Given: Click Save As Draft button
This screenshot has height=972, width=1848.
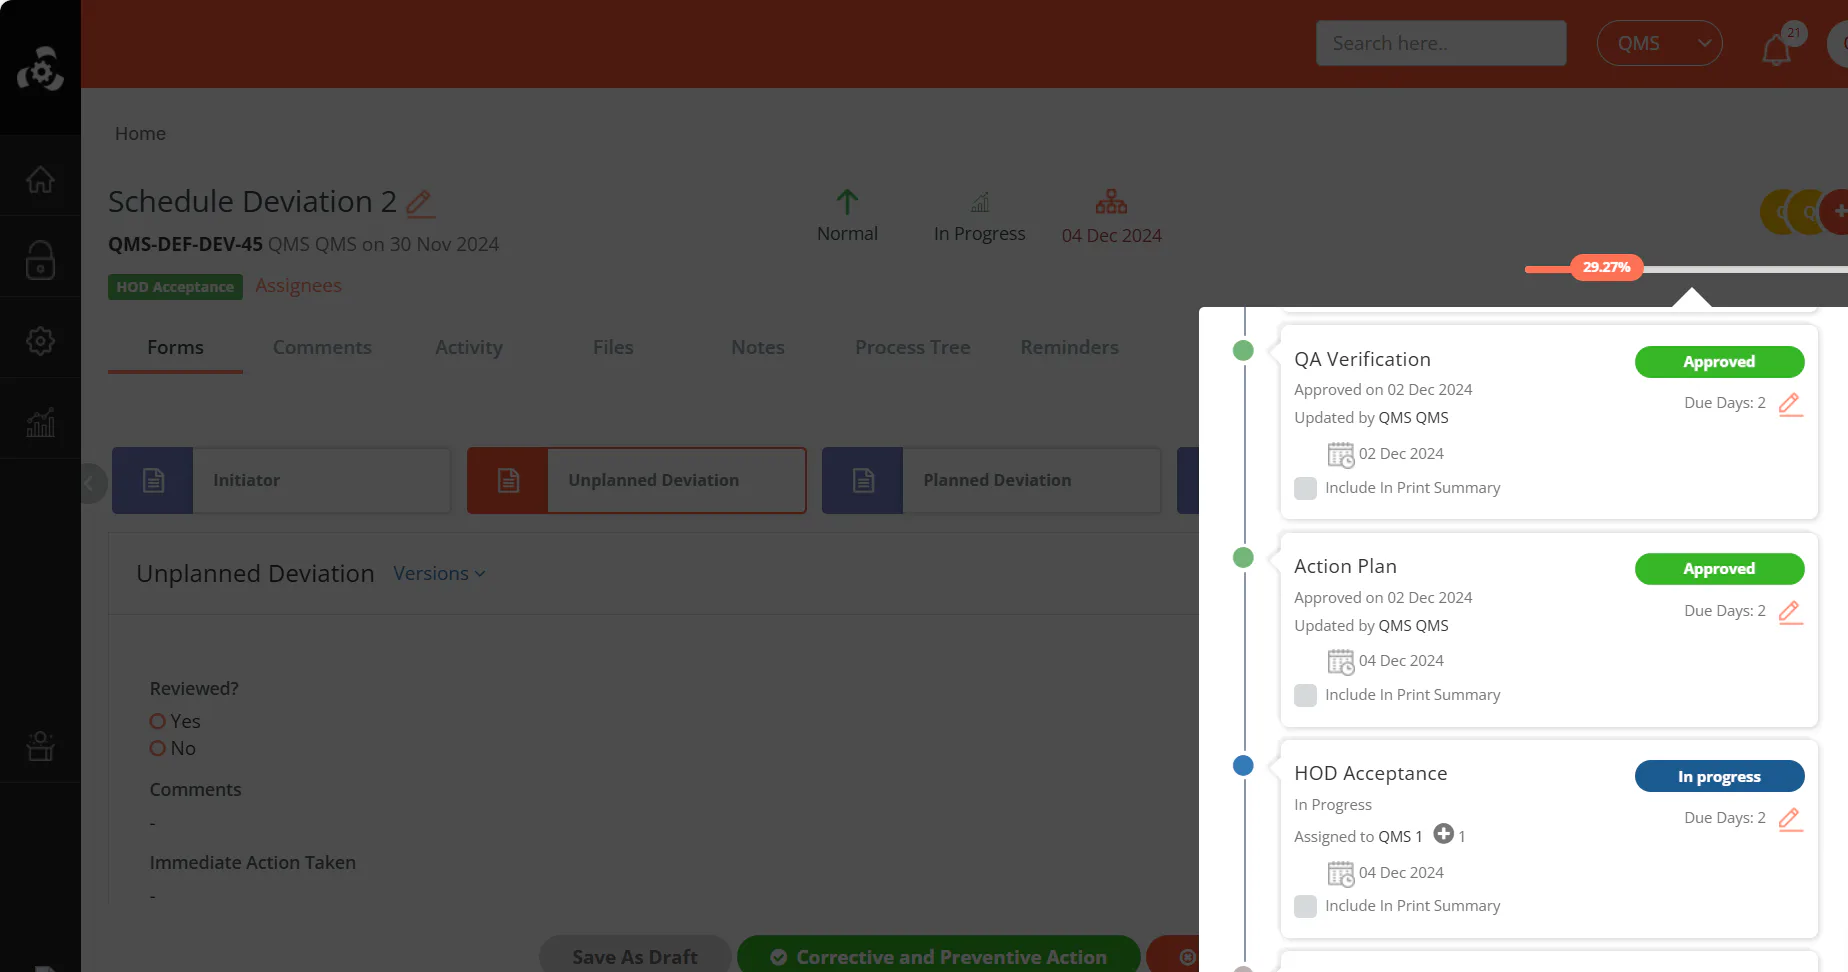Looking at the screenshot, I should coord(635,956).
